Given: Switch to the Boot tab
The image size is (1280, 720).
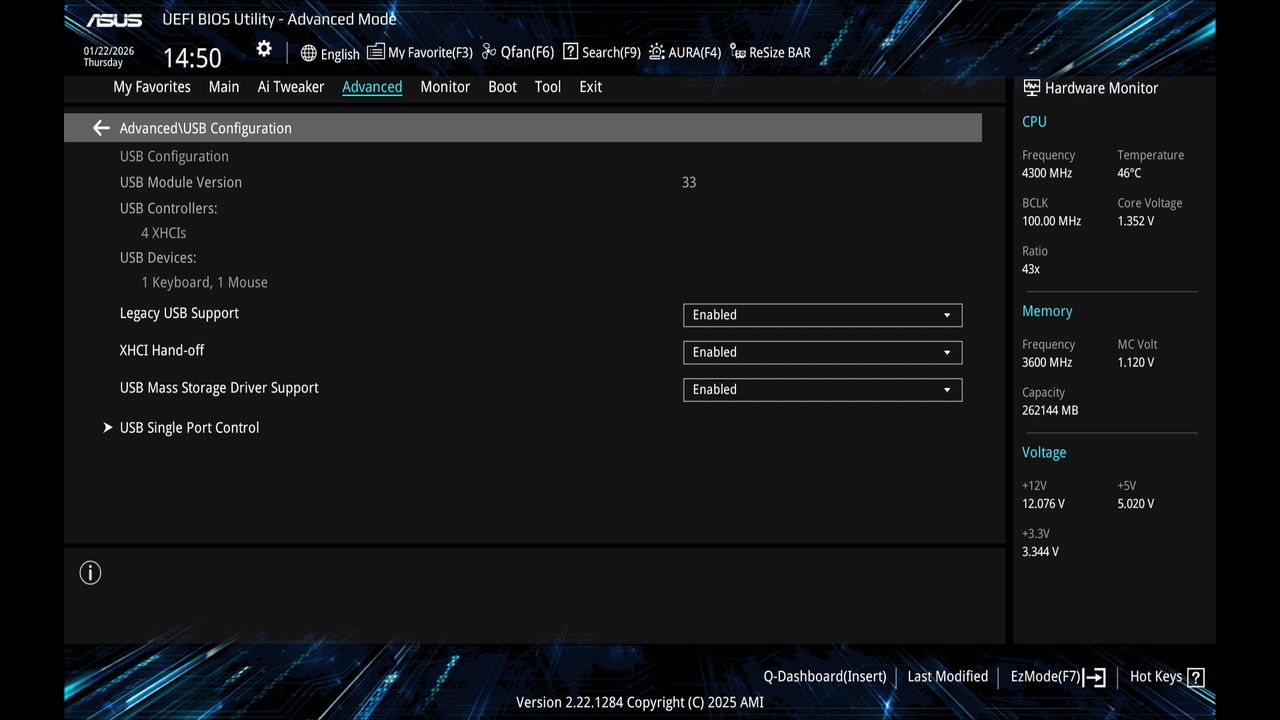Looking at the screenshot, I should pos(502,87).
